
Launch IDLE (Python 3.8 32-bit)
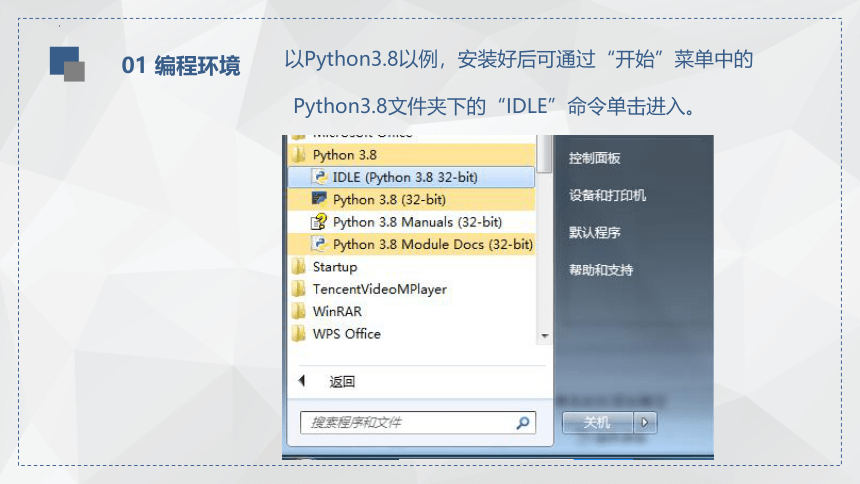point(411,177)
